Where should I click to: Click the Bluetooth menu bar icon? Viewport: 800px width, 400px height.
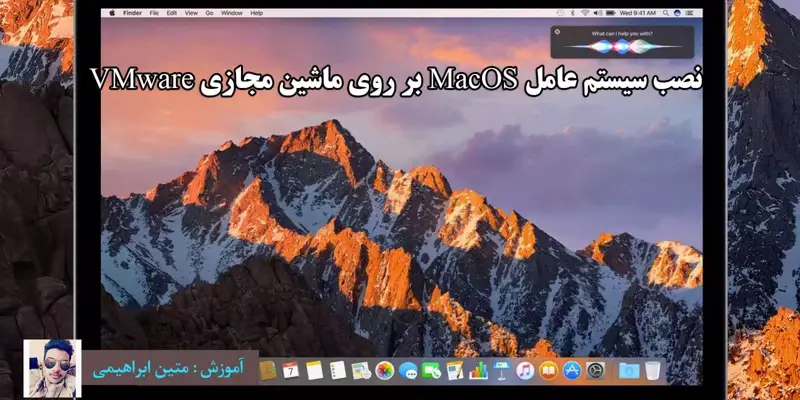click(x=572, y=13)
